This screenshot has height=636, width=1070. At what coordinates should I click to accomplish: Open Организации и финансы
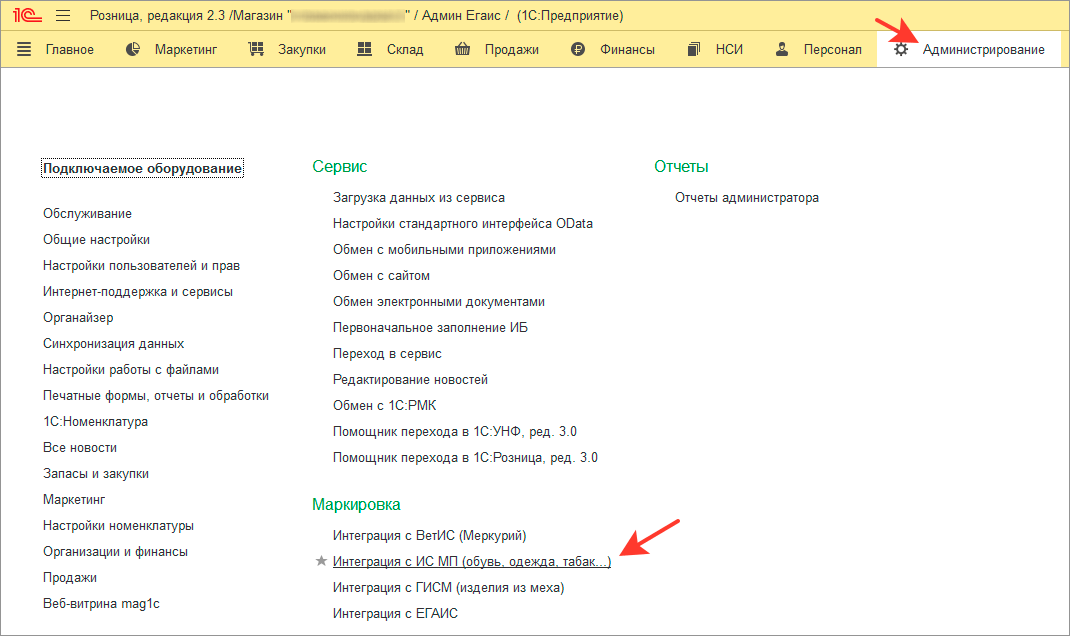(115, 551)
